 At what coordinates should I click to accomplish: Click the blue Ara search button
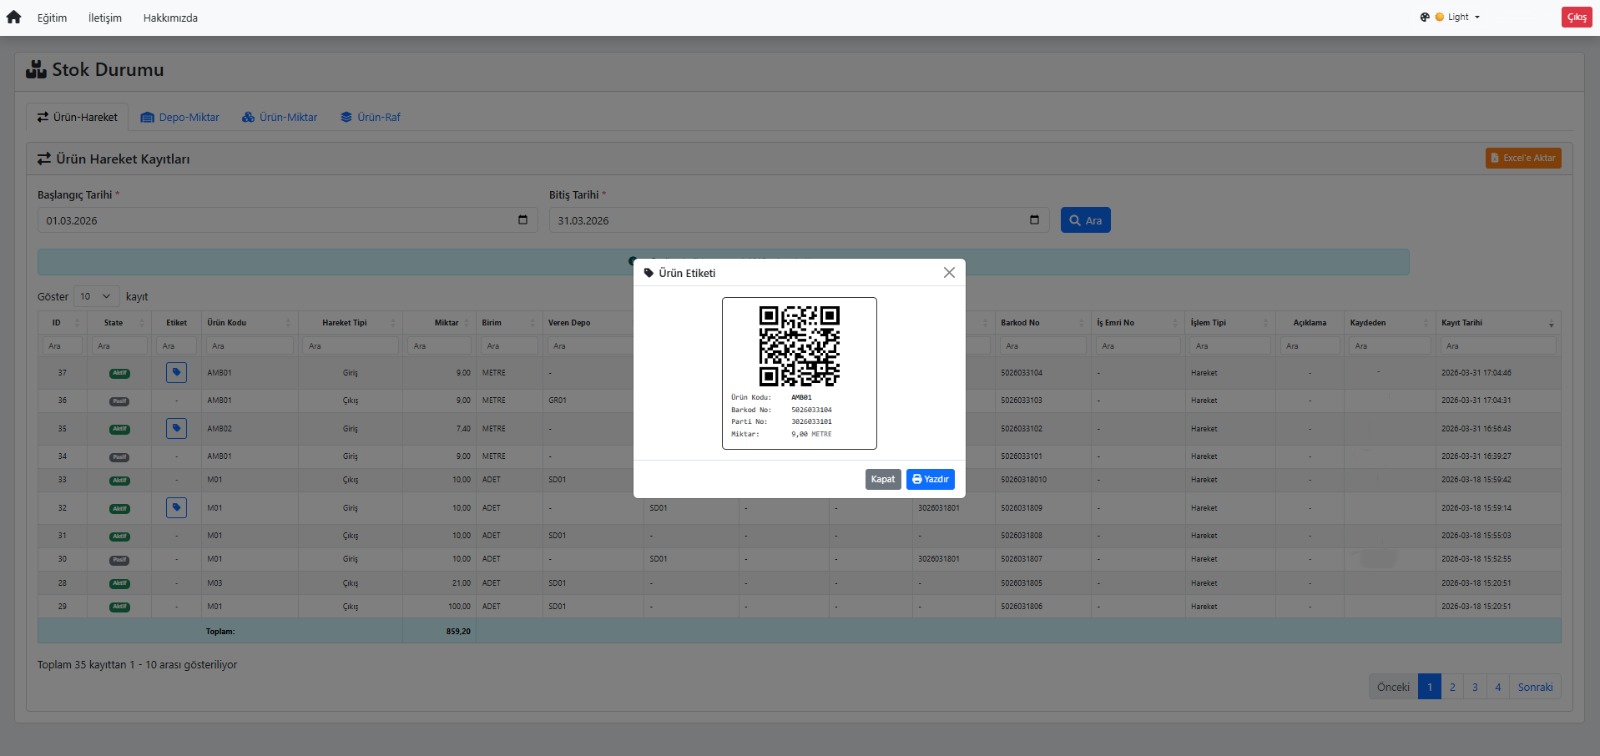coord(1086,220)
